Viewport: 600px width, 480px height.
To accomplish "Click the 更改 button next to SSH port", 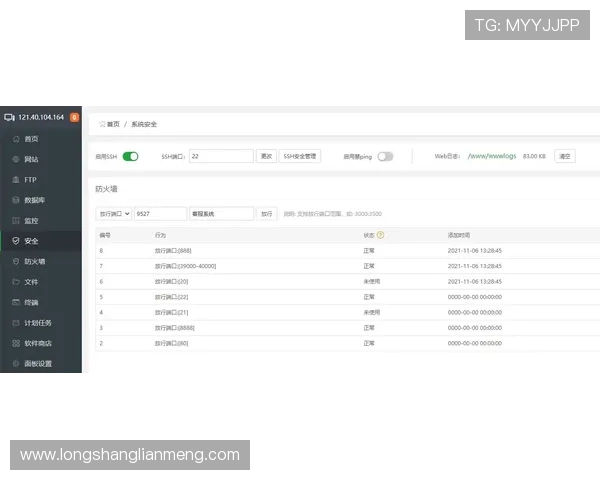I will point(266,156).
